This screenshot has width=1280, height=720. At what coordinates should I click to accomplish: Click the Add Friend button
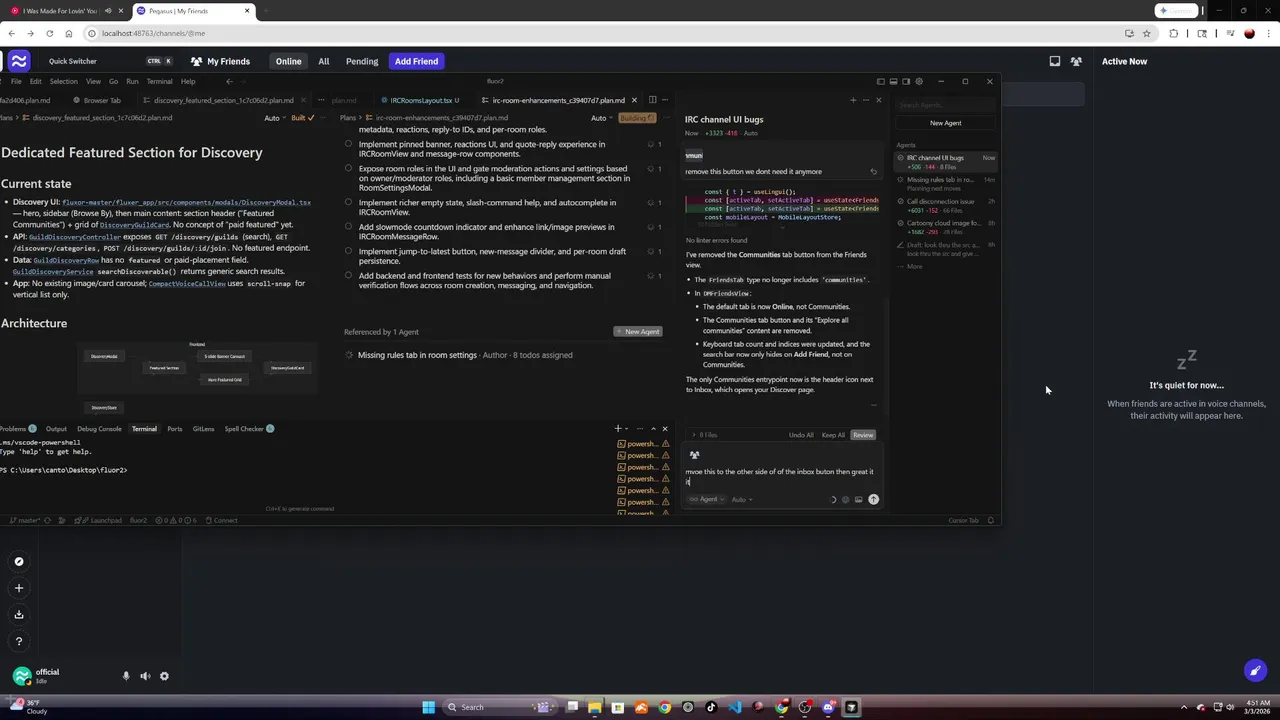[416, 61]
